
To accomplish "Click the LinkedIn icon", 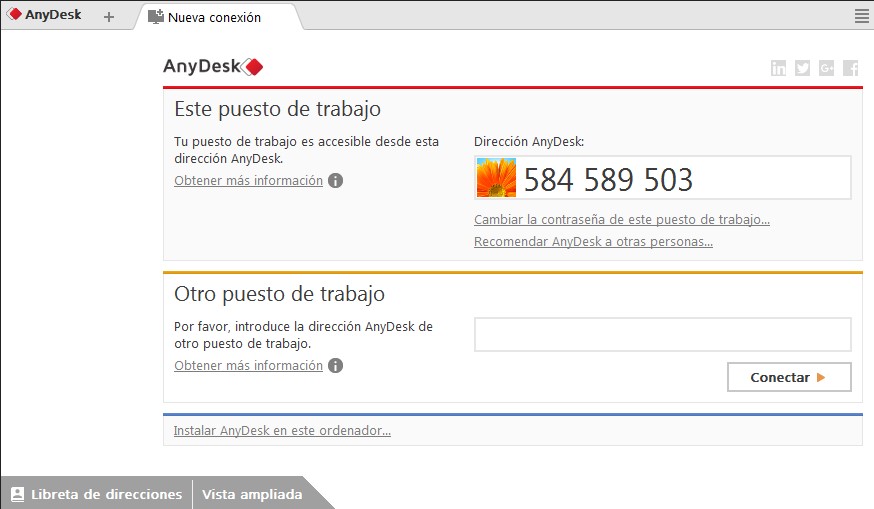I will [778, 68].
